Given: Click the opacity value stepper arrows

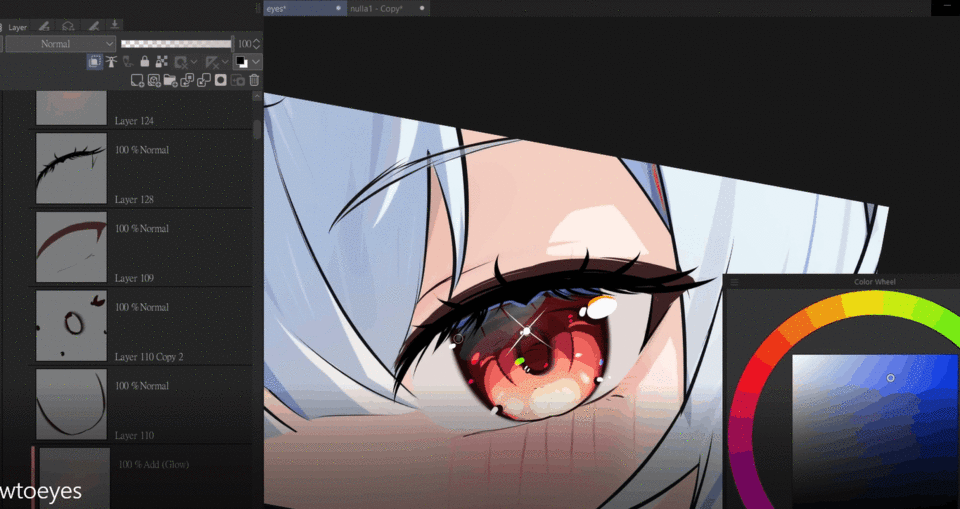Looking at the screenshot, I should (257, 44).
